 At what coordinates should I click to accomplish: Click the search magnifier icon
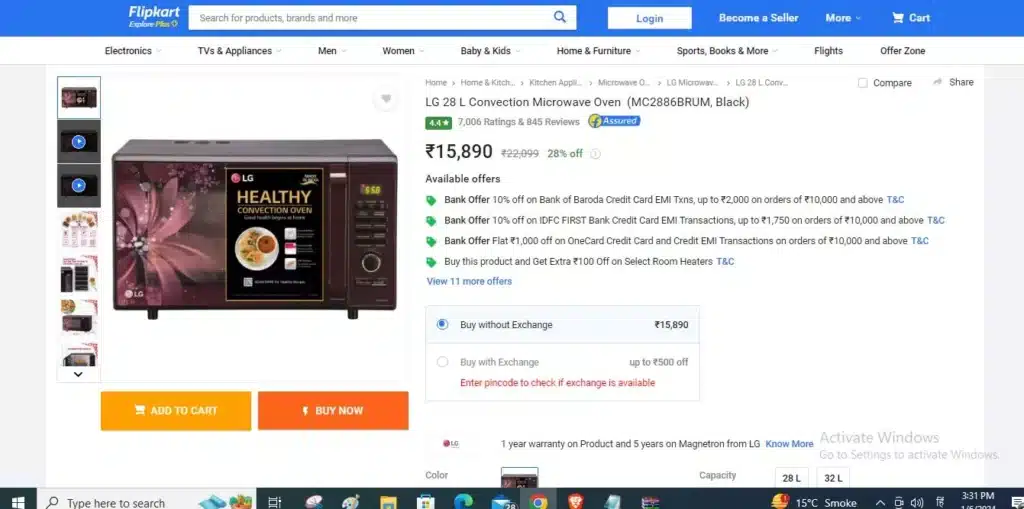(560, 17)
